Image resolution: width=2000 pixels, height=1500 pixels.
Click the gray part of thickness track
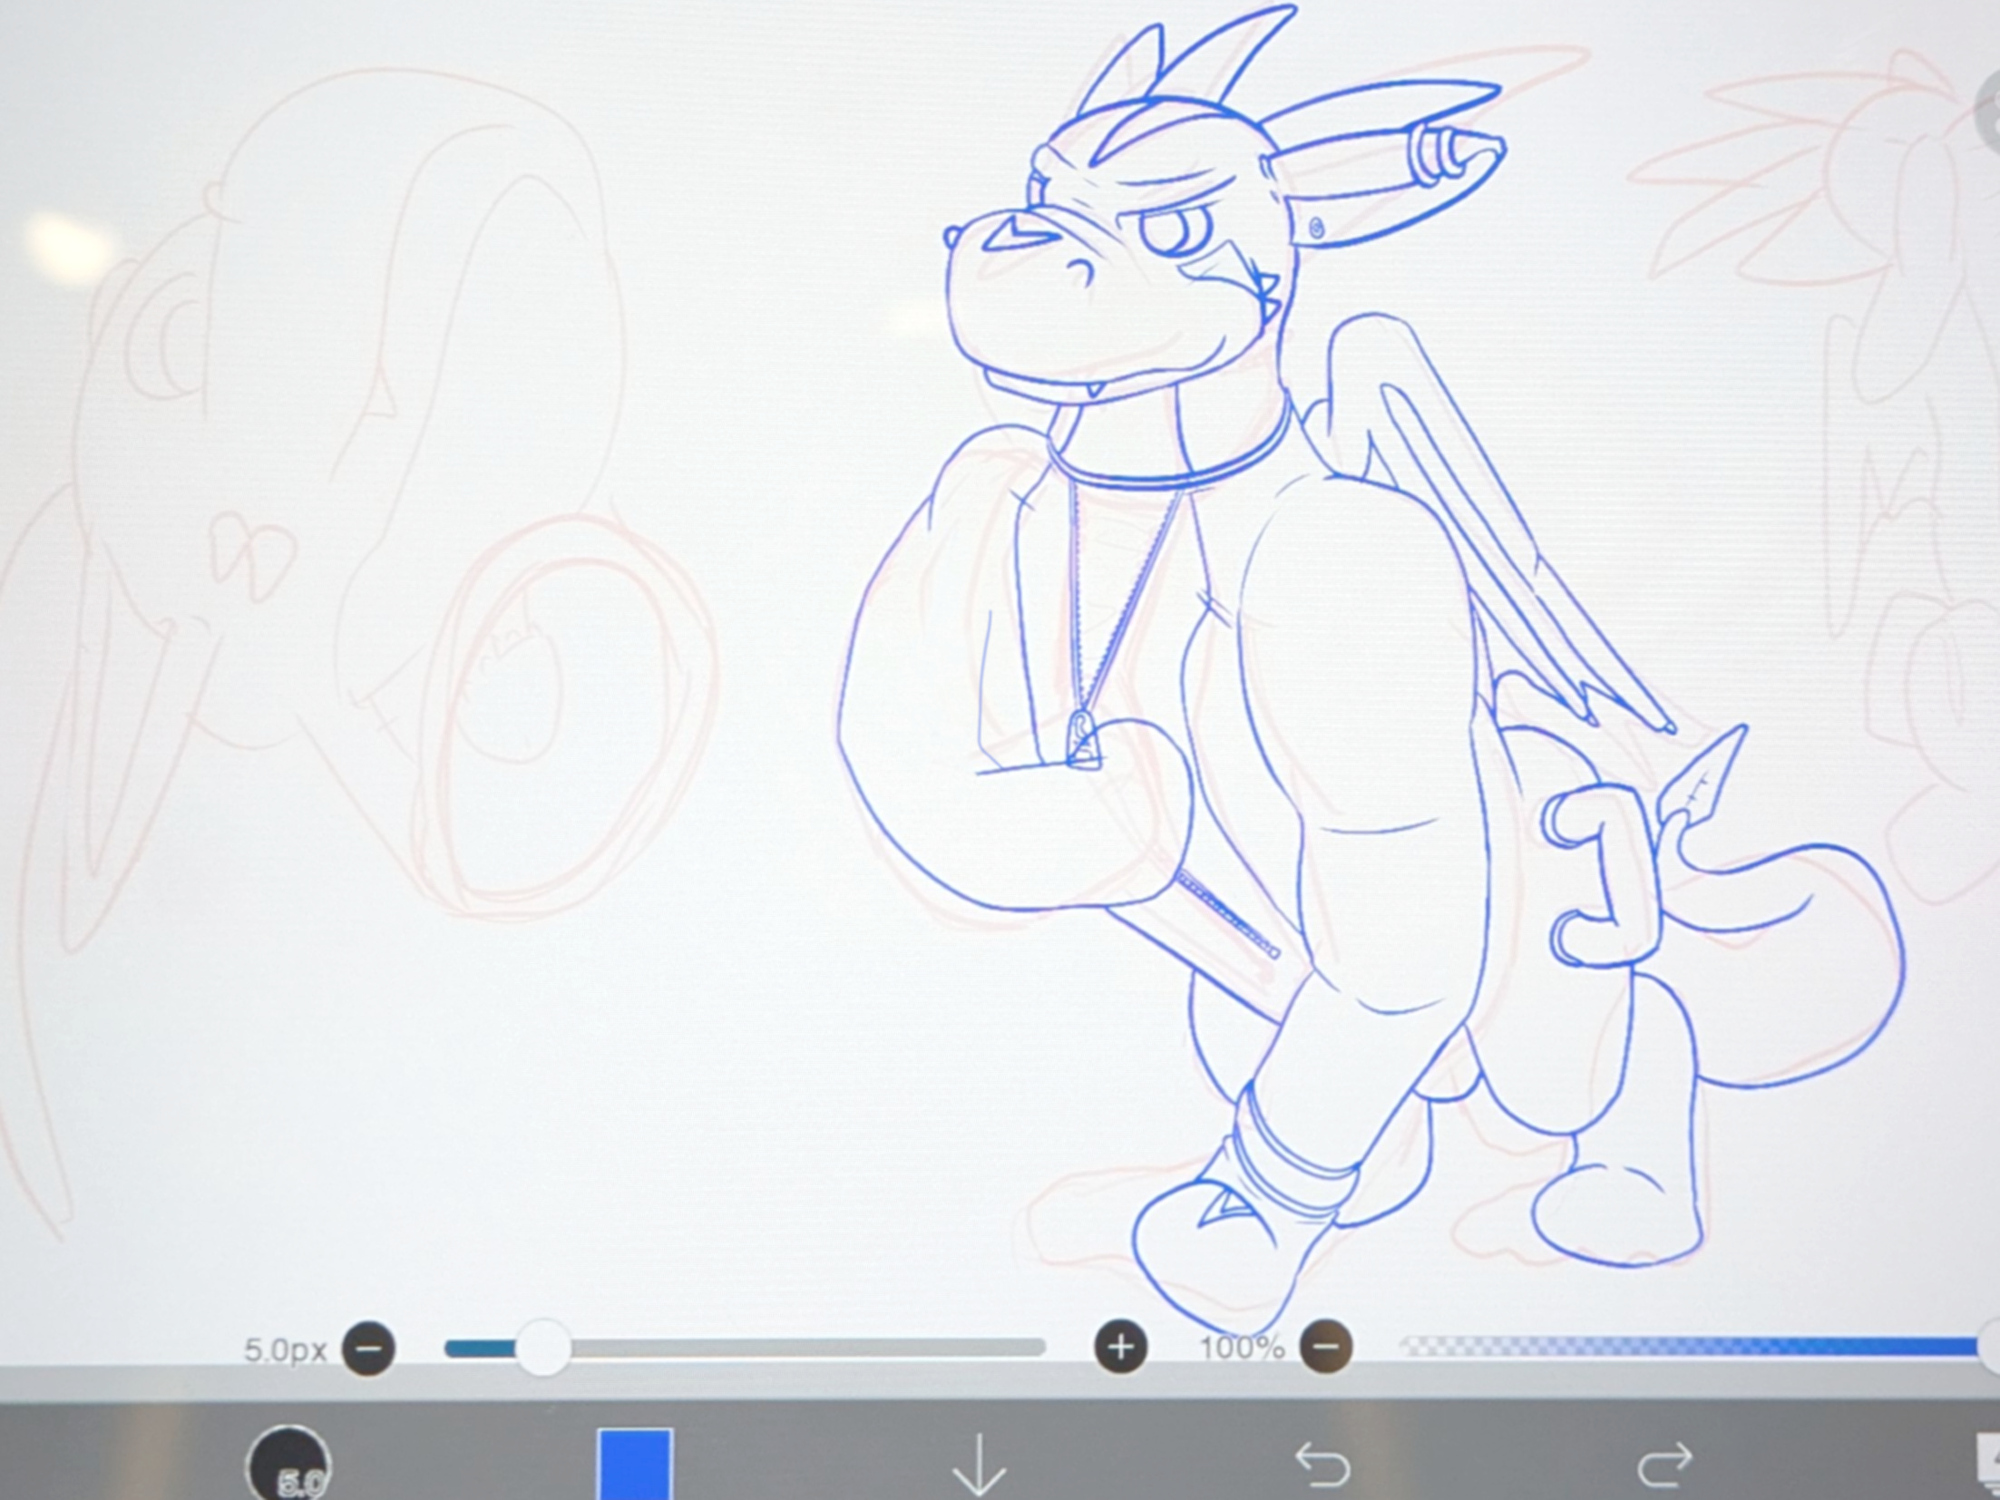(x=800, y=1348)
